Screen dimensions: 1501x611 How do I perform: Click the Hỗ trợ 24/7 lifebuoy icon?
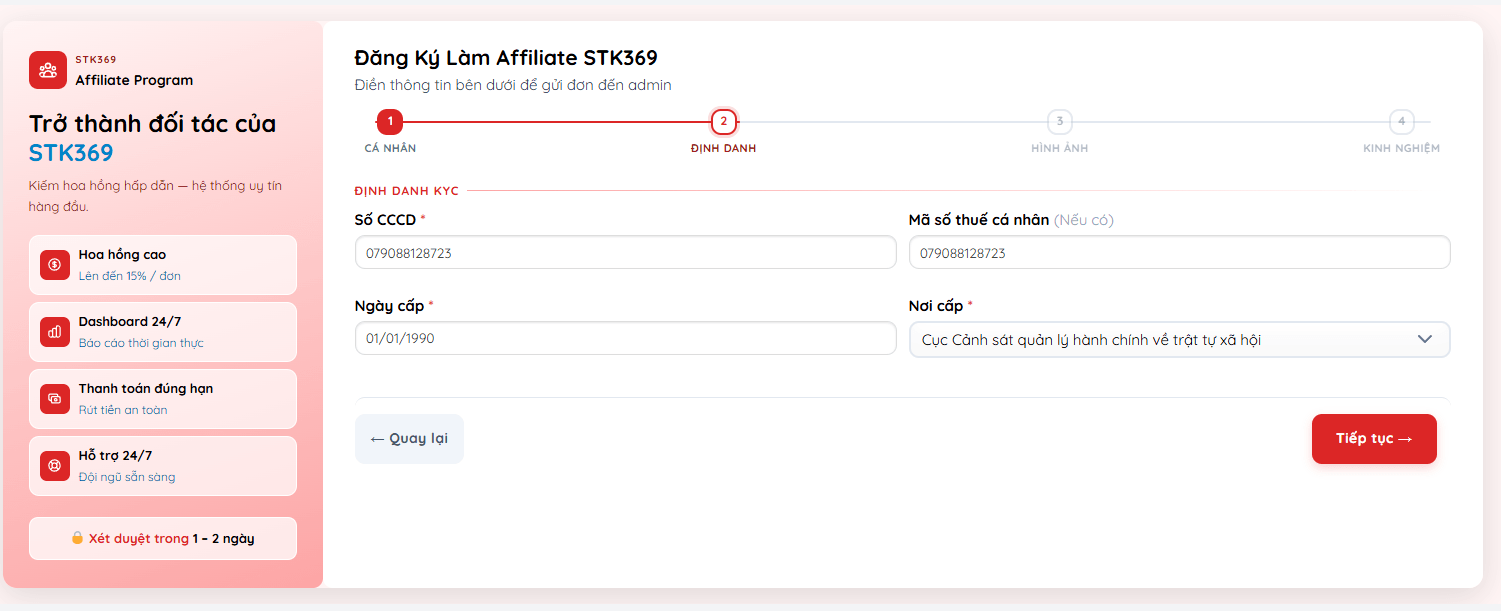[x=55, y=466]
